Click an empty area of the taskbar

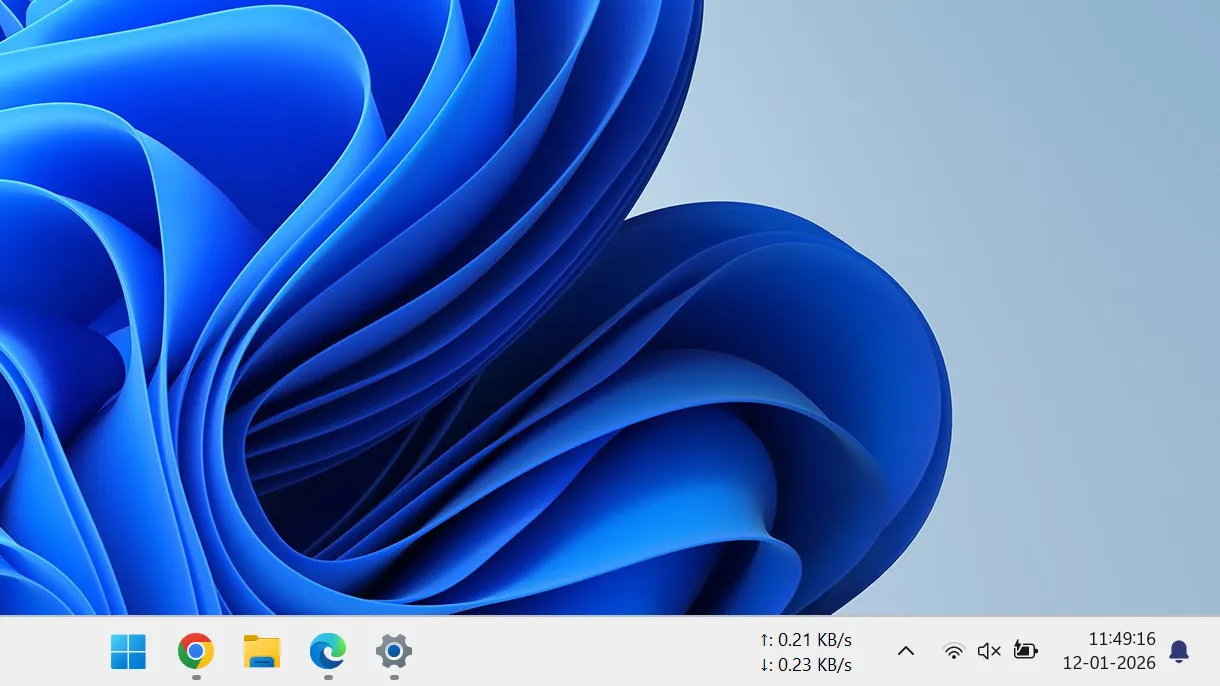point(600,652)
